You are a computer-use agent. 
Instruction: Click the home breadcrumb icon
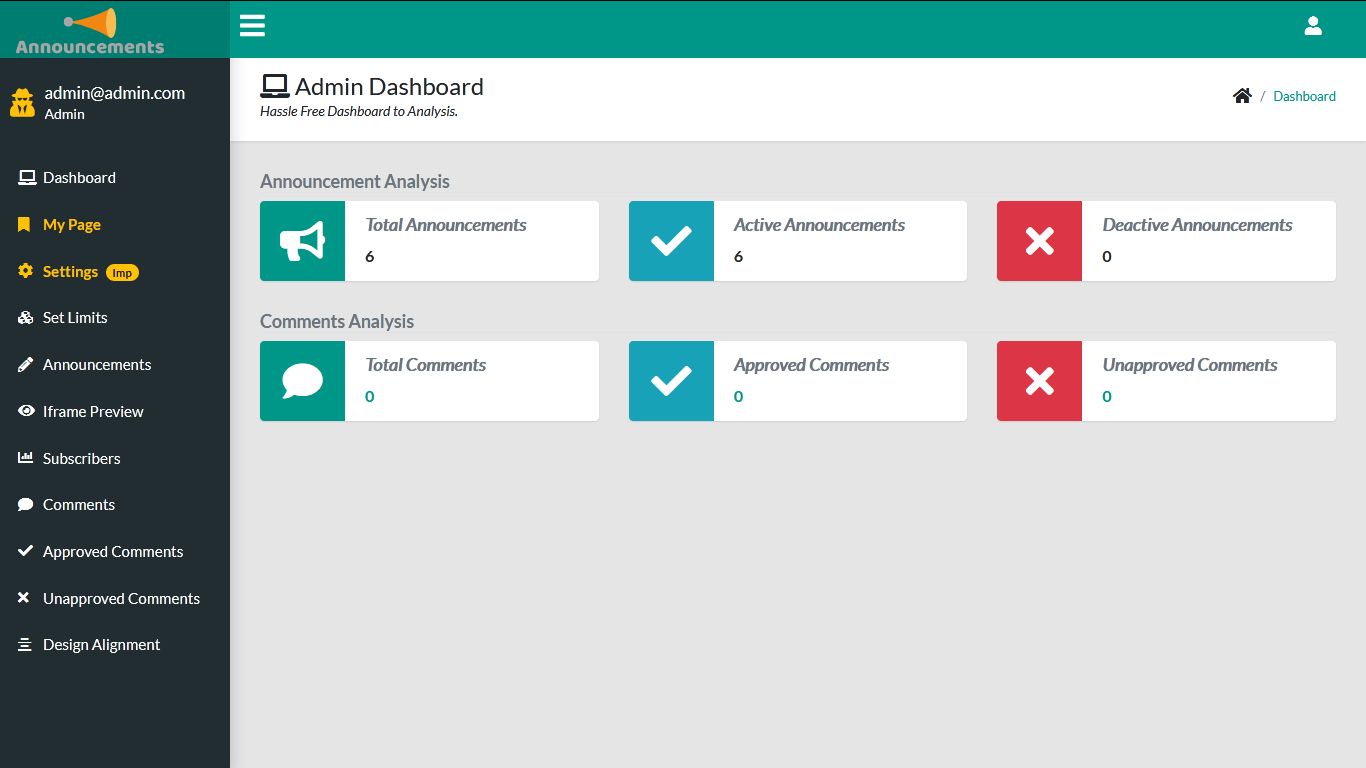[x=1242, y=96]
